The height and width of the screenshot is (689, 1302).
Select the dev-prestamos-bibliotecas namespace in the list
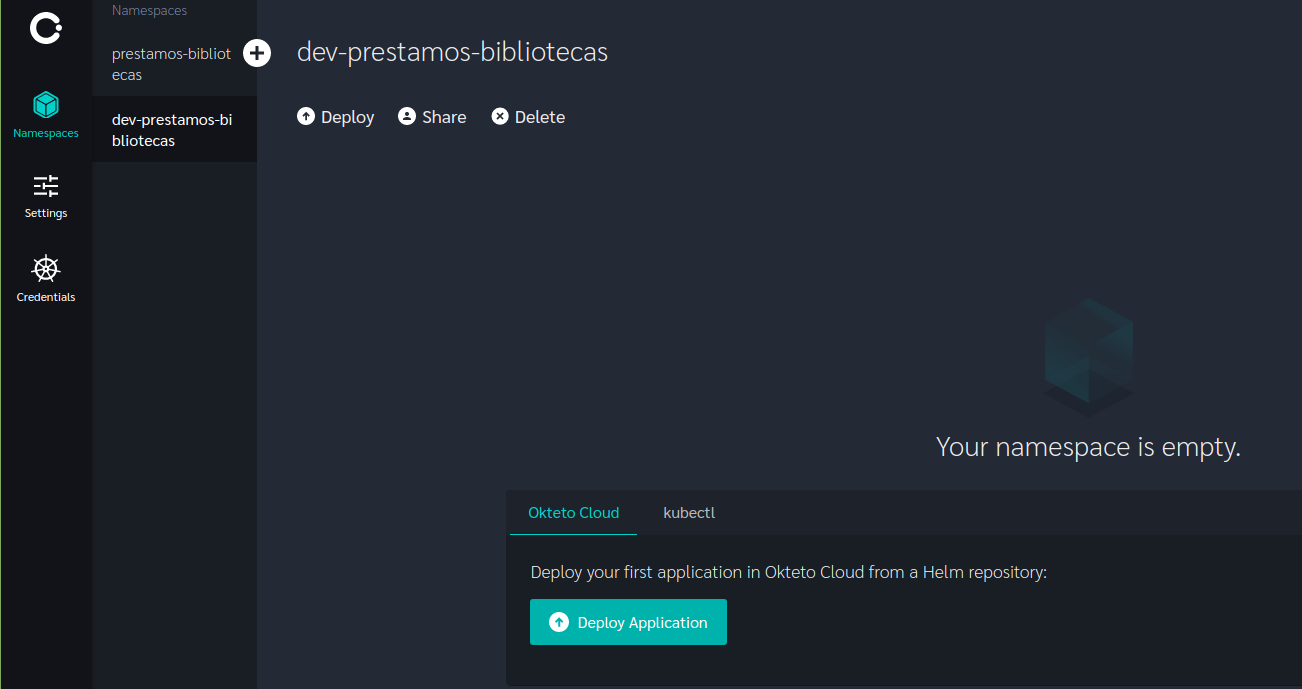[x=172, y=130]
